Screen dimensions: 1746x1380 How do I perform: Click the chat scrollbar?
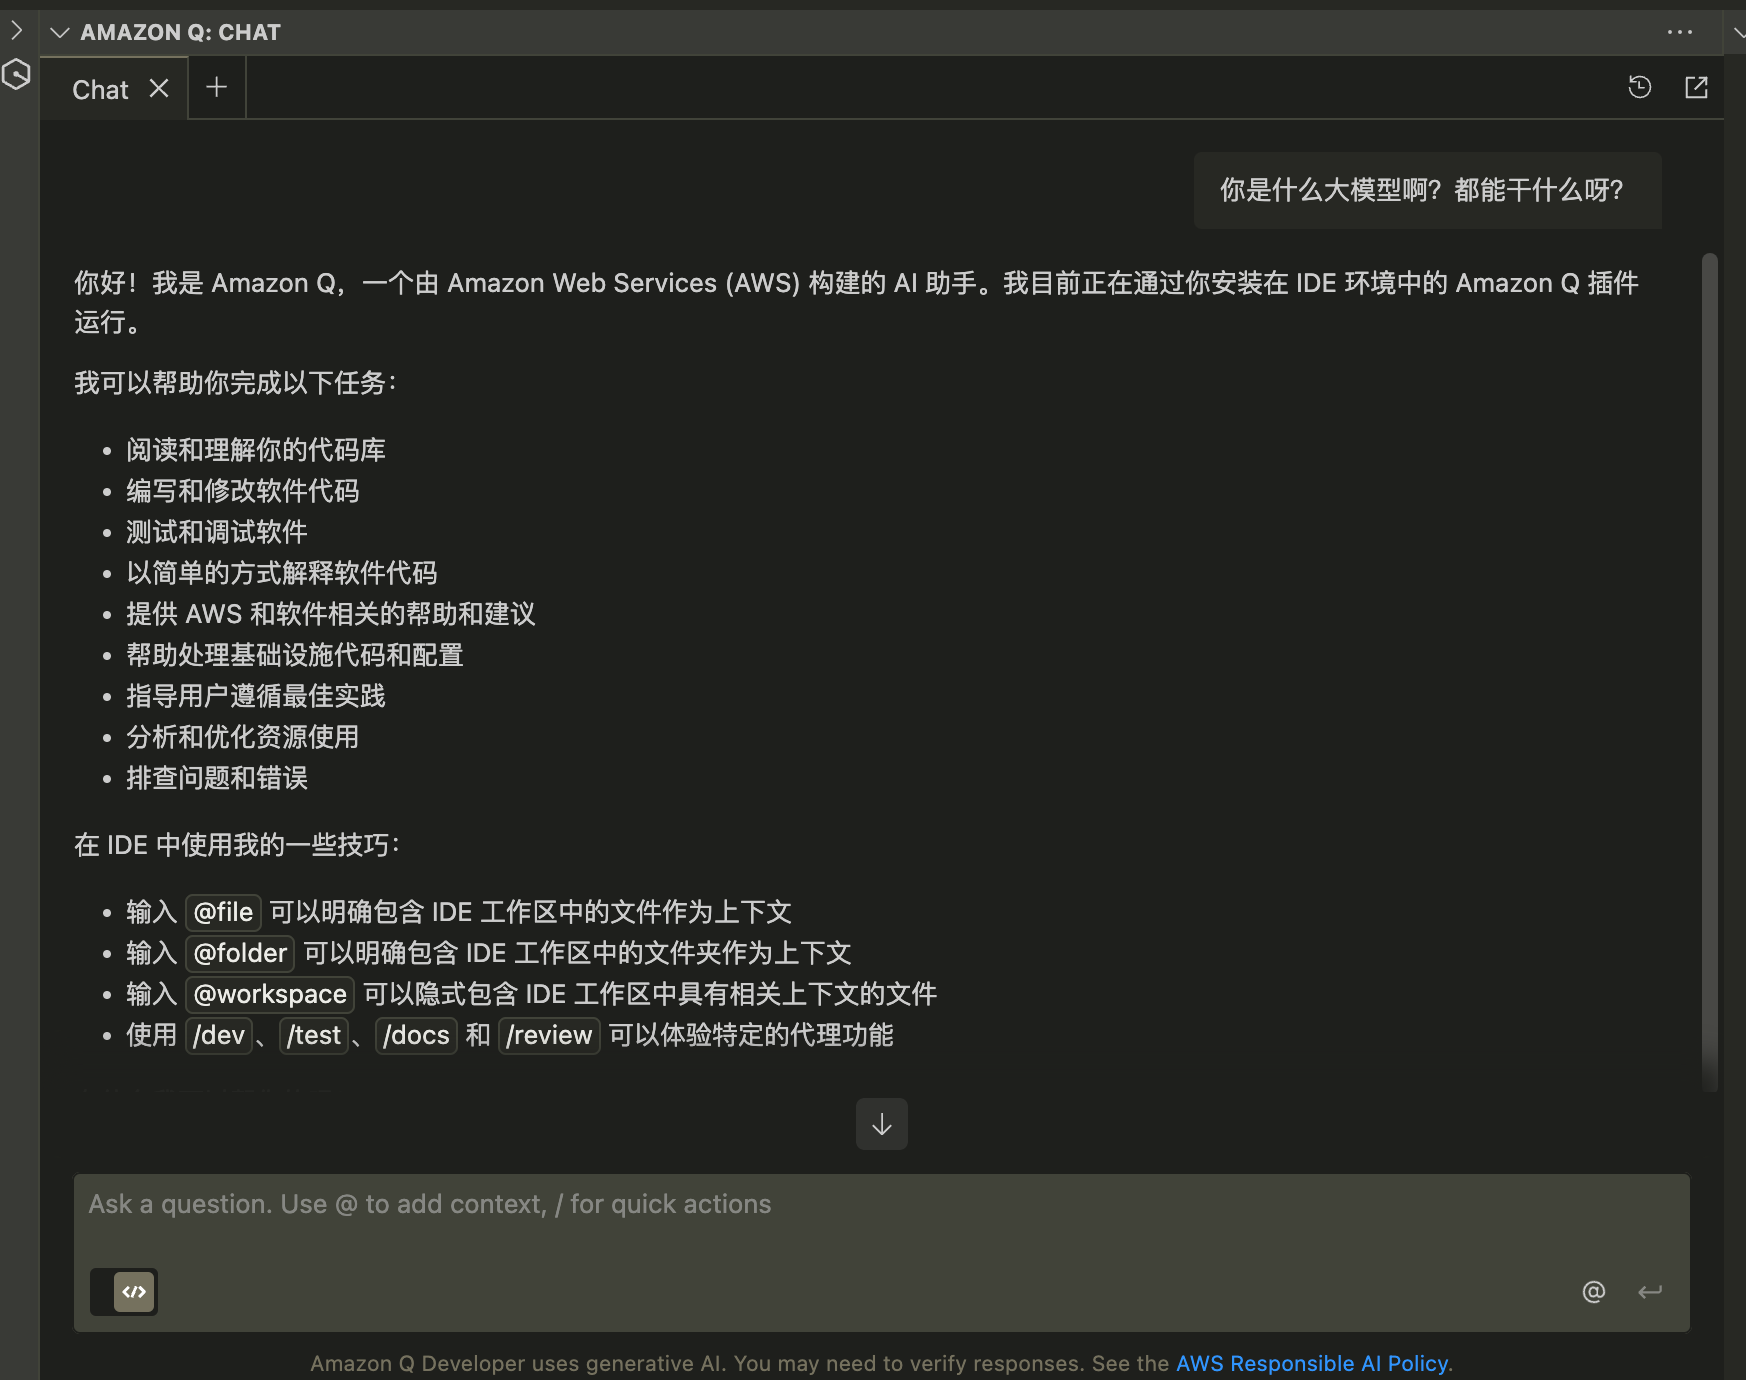(1710, 670)
